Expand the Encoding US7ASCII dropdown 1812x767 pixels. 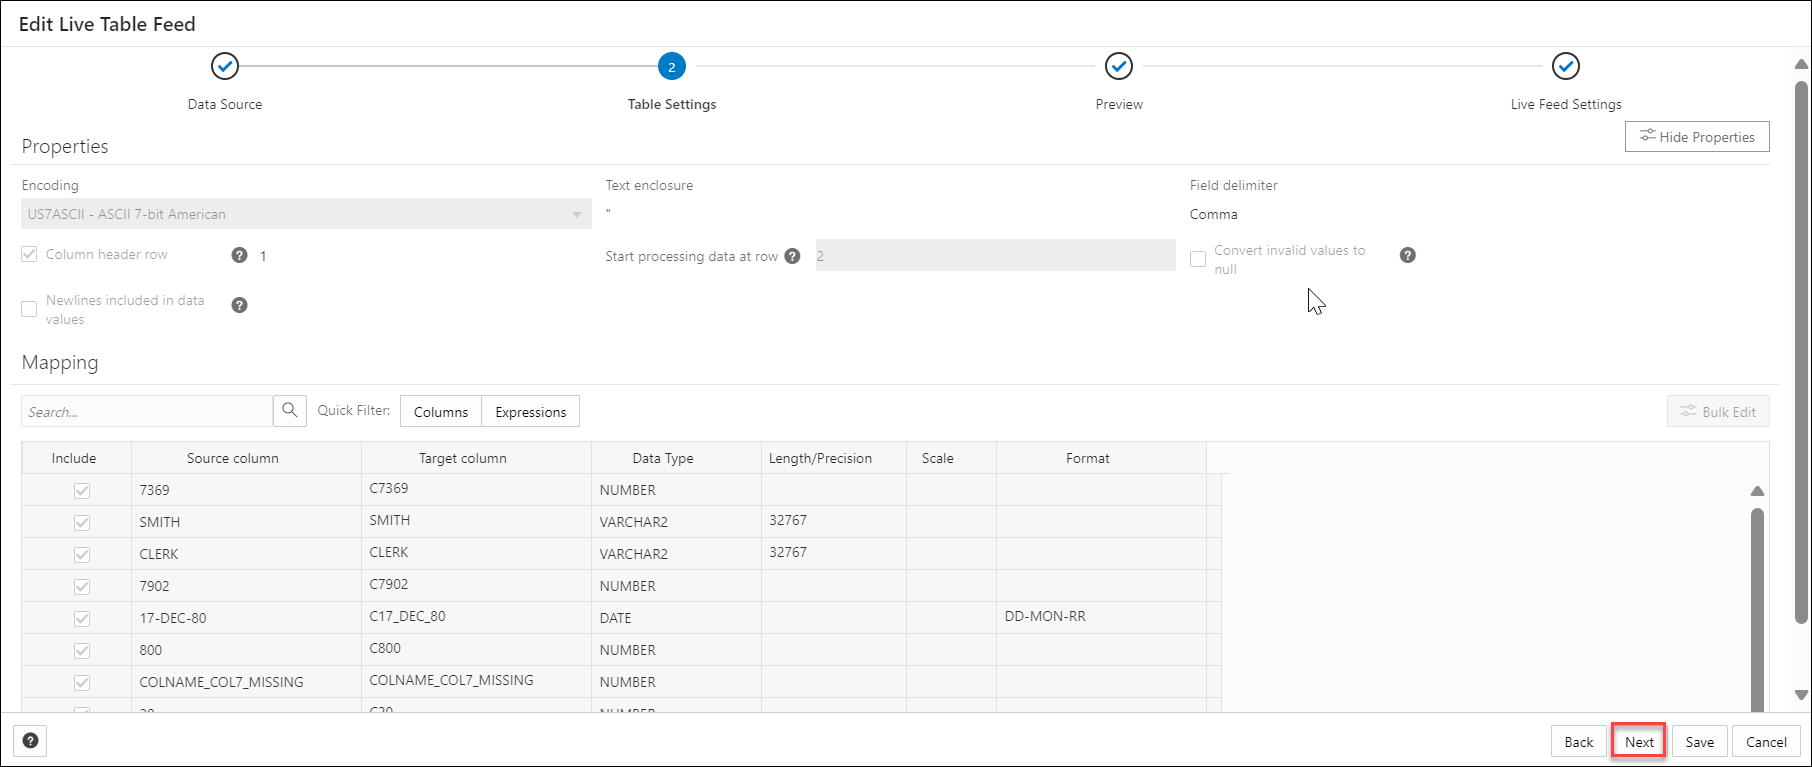tap(306, 214)
